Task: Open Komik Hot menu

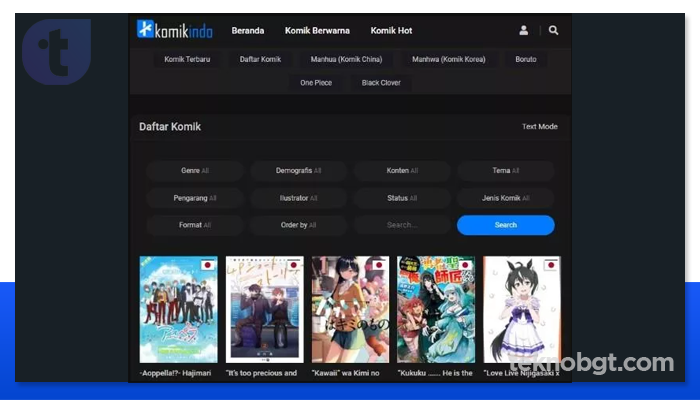Action: coord(392,31)
